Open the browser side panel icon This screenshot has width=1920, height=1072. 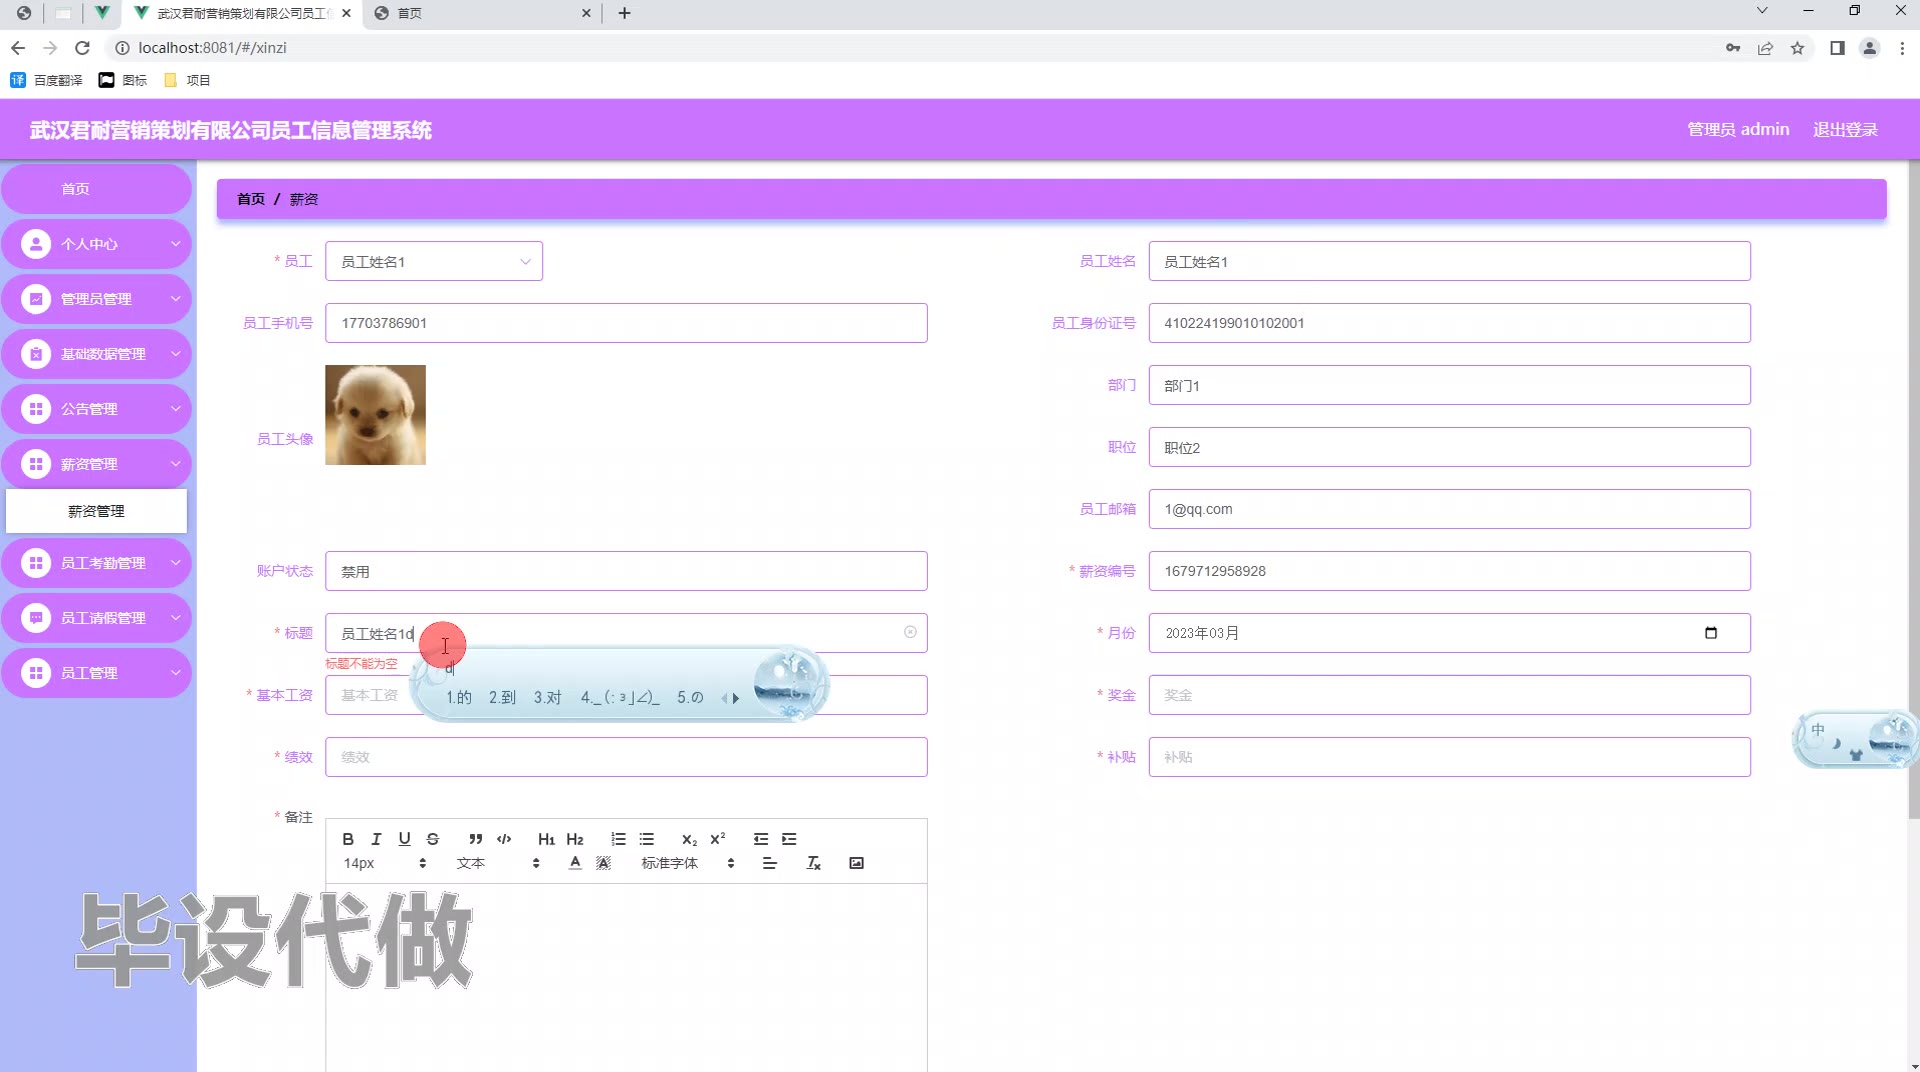[1837, 48]
